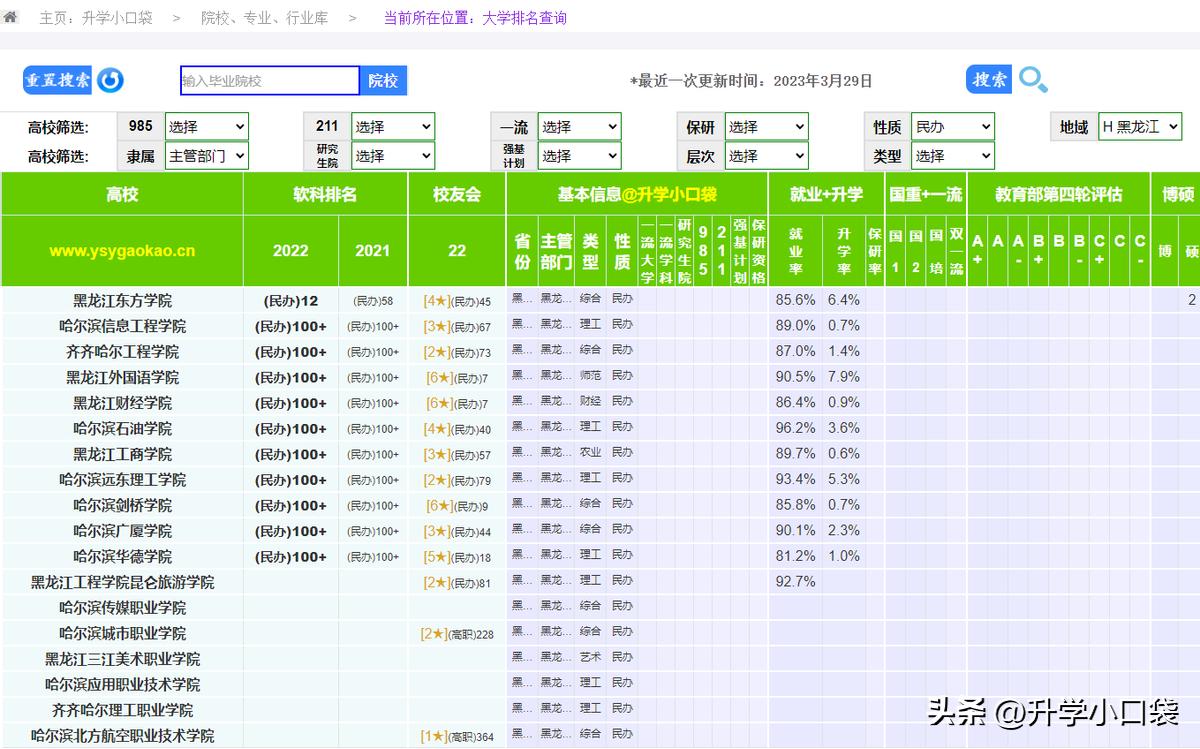Open the 一流 filter dropdown
Image resolution: width=1200 pixels, height=749 pixels.
579,126
